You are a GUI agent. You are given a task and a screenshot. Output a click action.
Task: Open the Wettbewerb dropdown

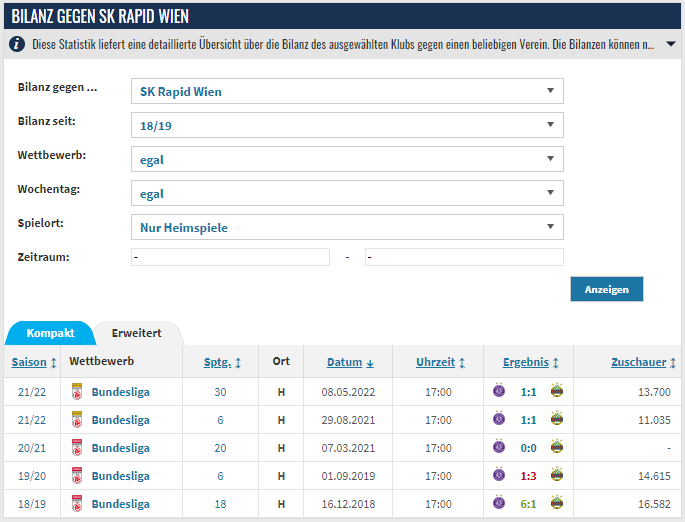(347, 159)
